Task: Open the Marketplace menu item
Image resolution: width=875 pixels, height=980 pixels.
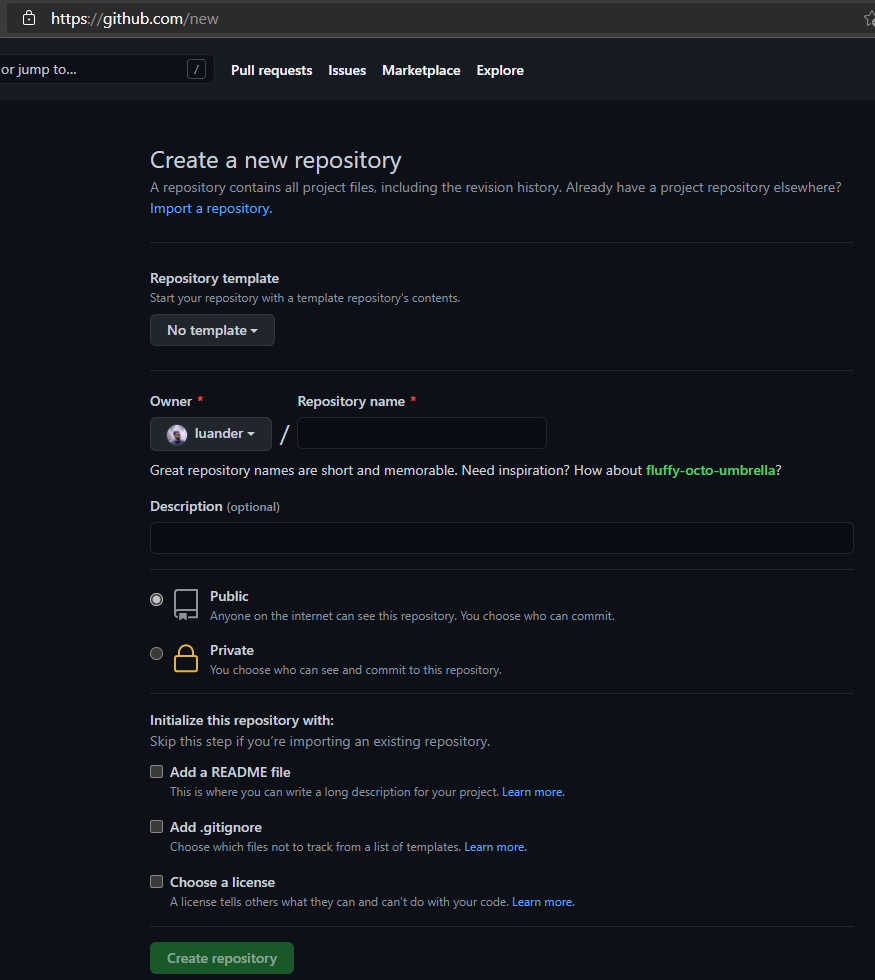Action: coord(421,70)
